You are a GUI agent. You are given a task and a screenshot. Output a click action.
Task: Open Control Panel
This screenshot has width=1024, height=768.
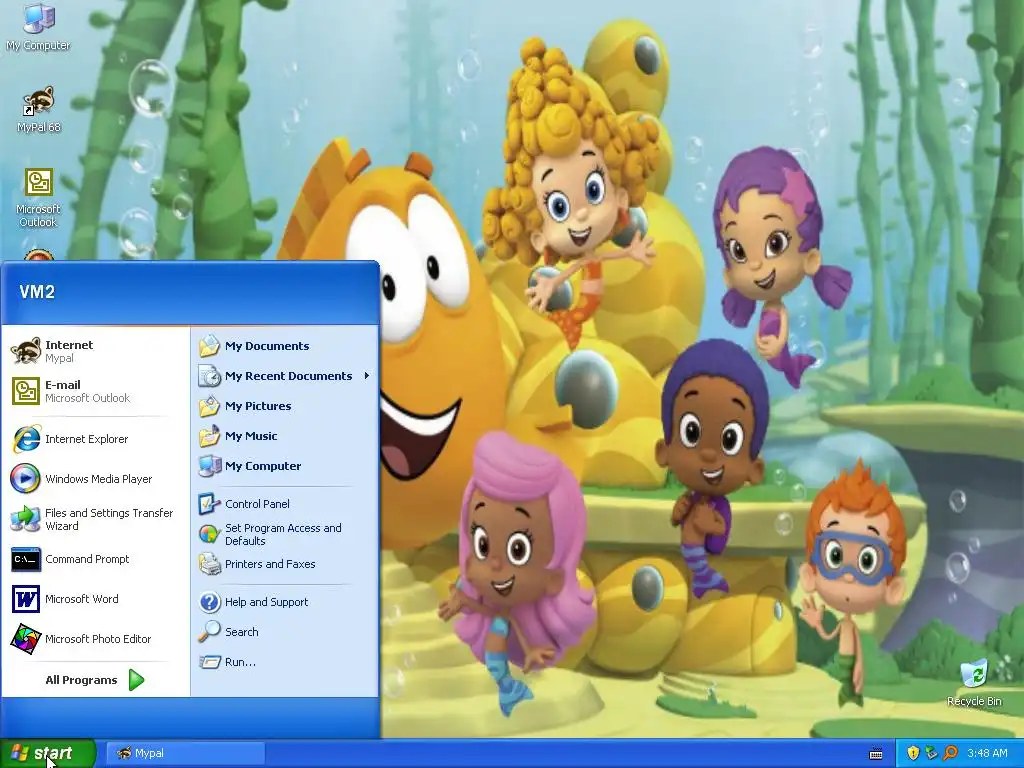[x=285, y=504]
